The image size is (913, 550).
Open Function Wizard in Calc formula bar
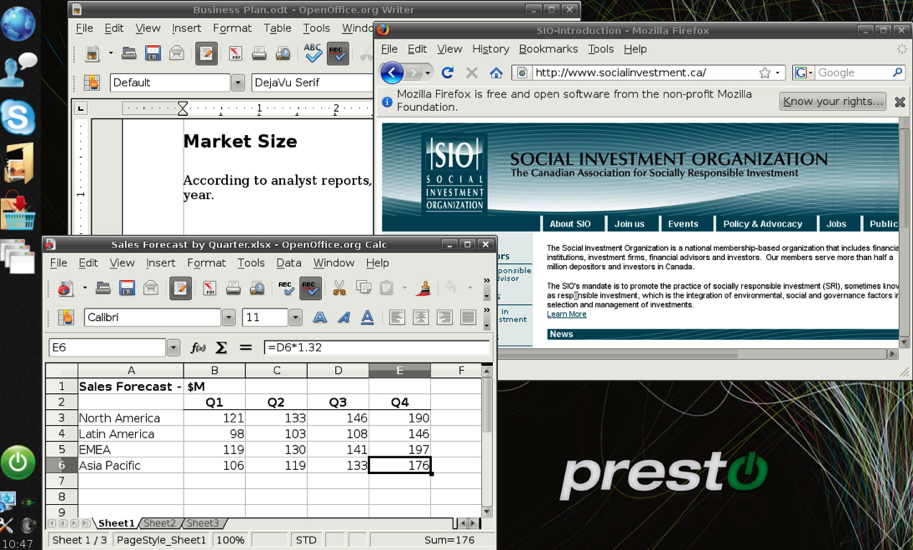coord(198,347)
